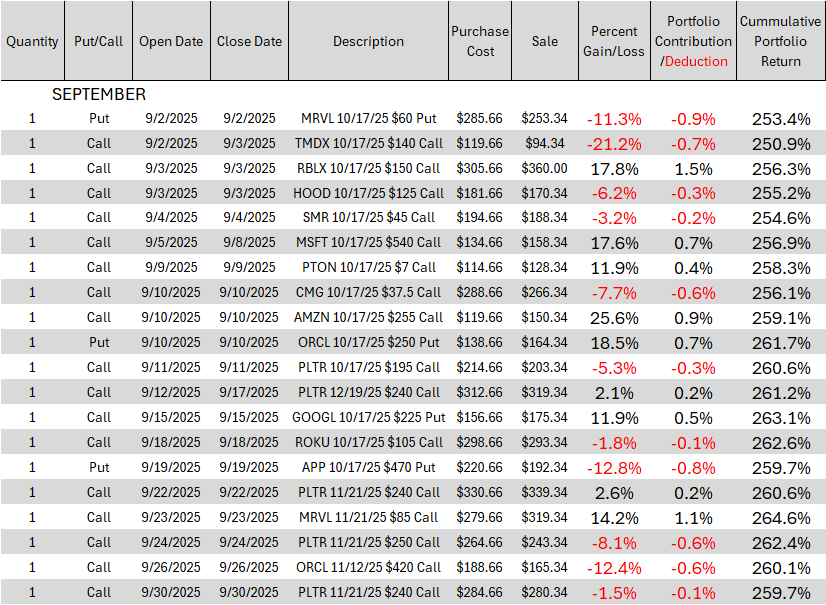This screenshot has width=826, height=605.
Task: Select the Cummulative Portfolio Return header
Action: point(781,41)
